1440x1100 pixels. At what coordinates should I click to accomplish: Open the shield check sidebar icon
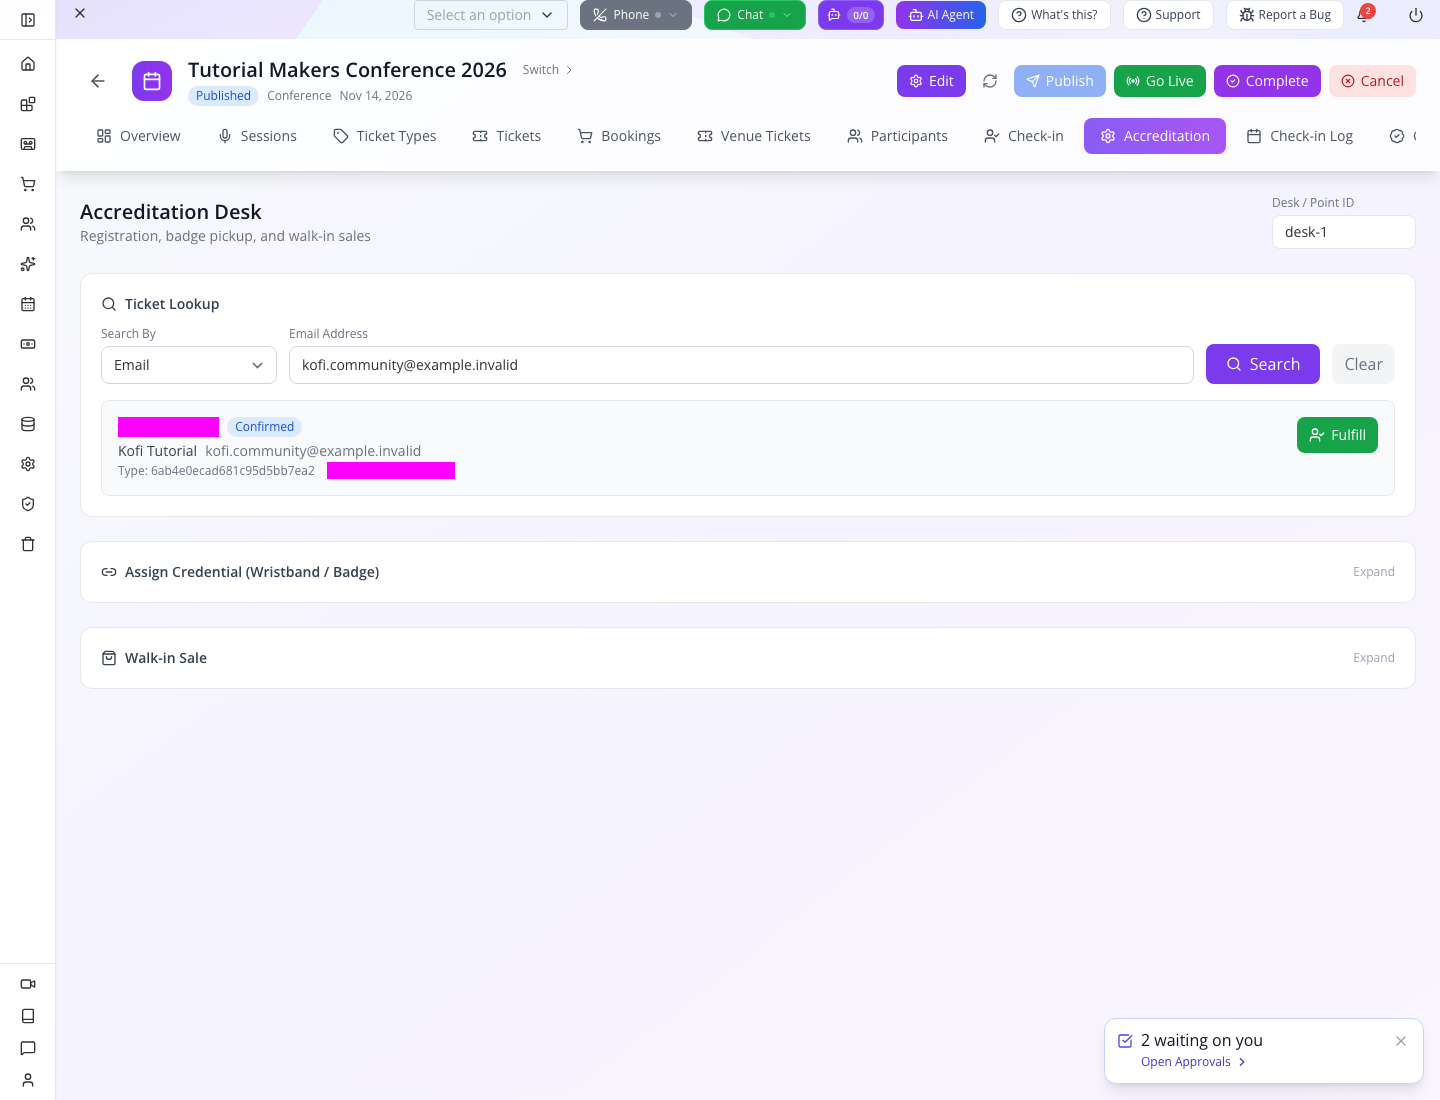28,504
